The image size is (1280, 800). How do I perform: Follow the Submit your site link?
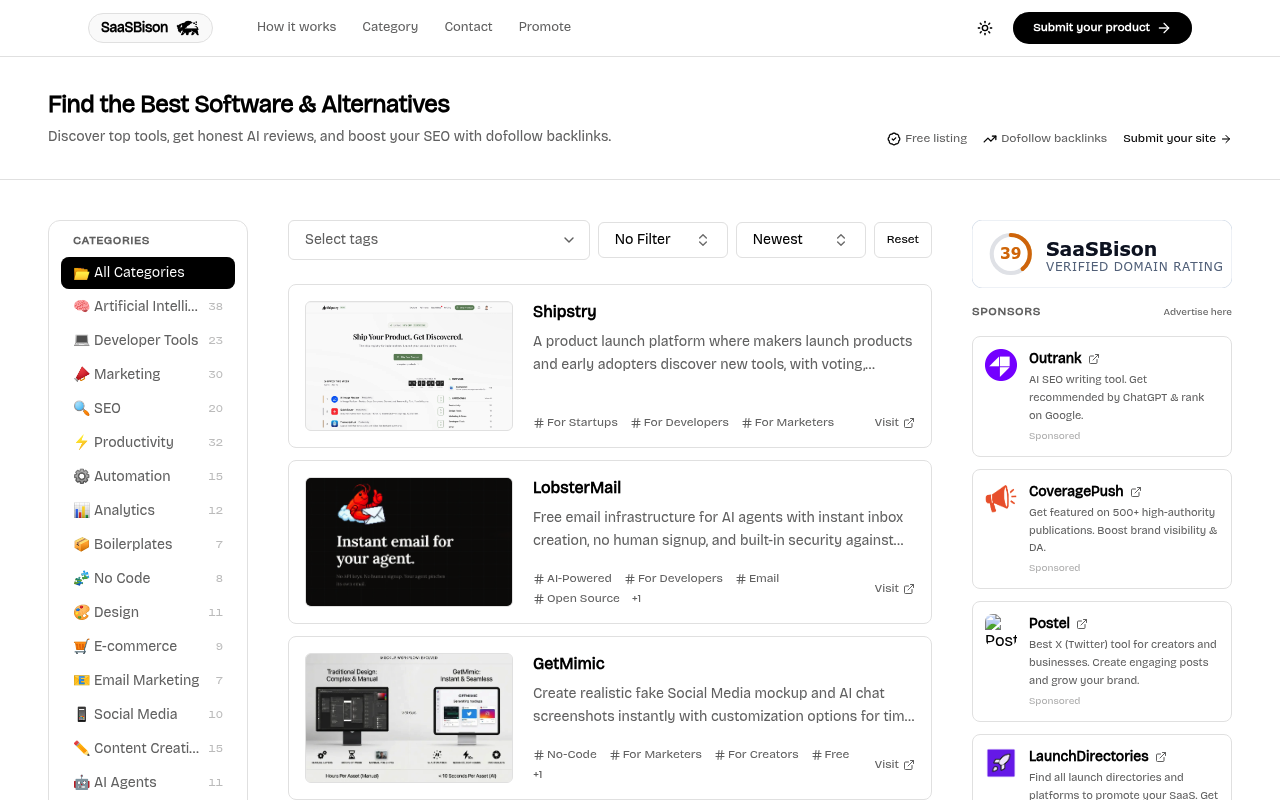click(x=1177, y=139)
